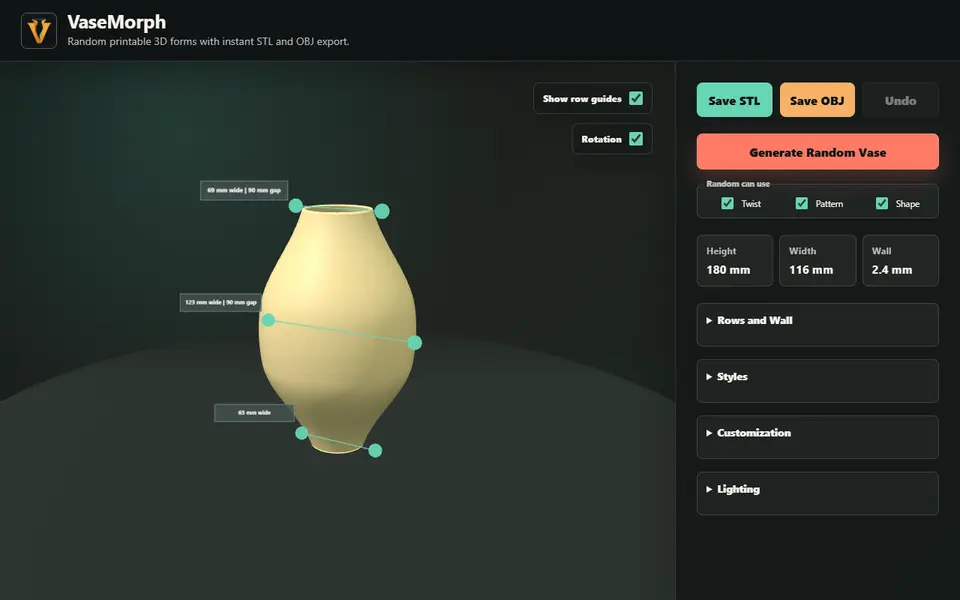Click the 'Random can use' label
The width and height of the screenshot is (960, 600).
point(738,184)
